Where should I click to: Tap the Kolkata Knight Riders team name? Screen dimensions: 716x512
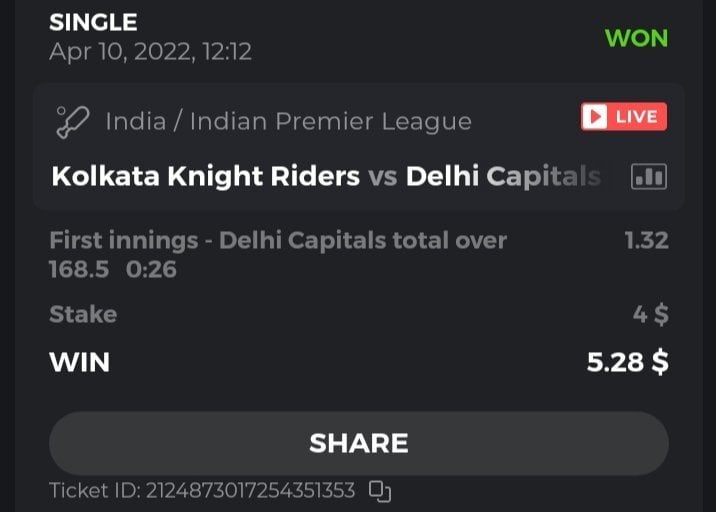(x=205, y=177)
